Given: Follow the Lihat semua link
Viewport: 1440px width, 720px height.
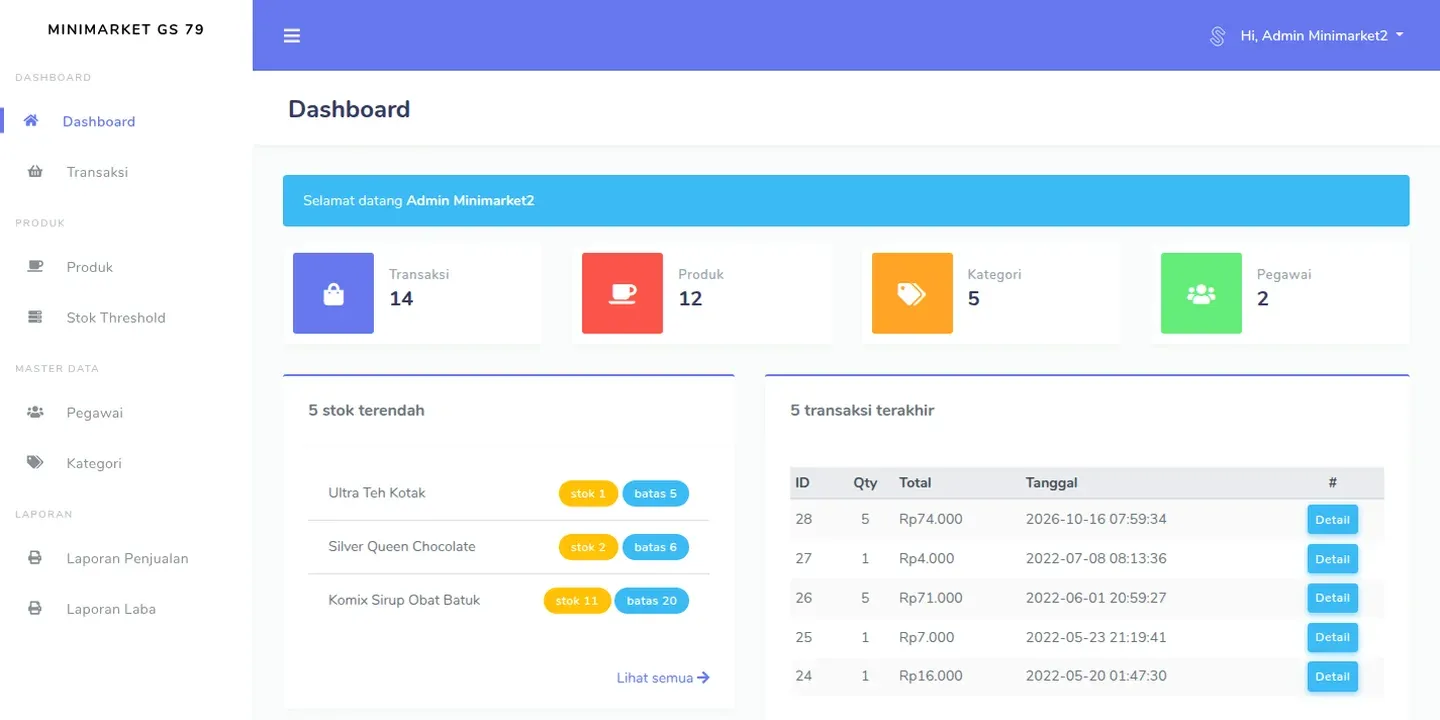Looking at the screenshot, I should [x=663, y=678].
